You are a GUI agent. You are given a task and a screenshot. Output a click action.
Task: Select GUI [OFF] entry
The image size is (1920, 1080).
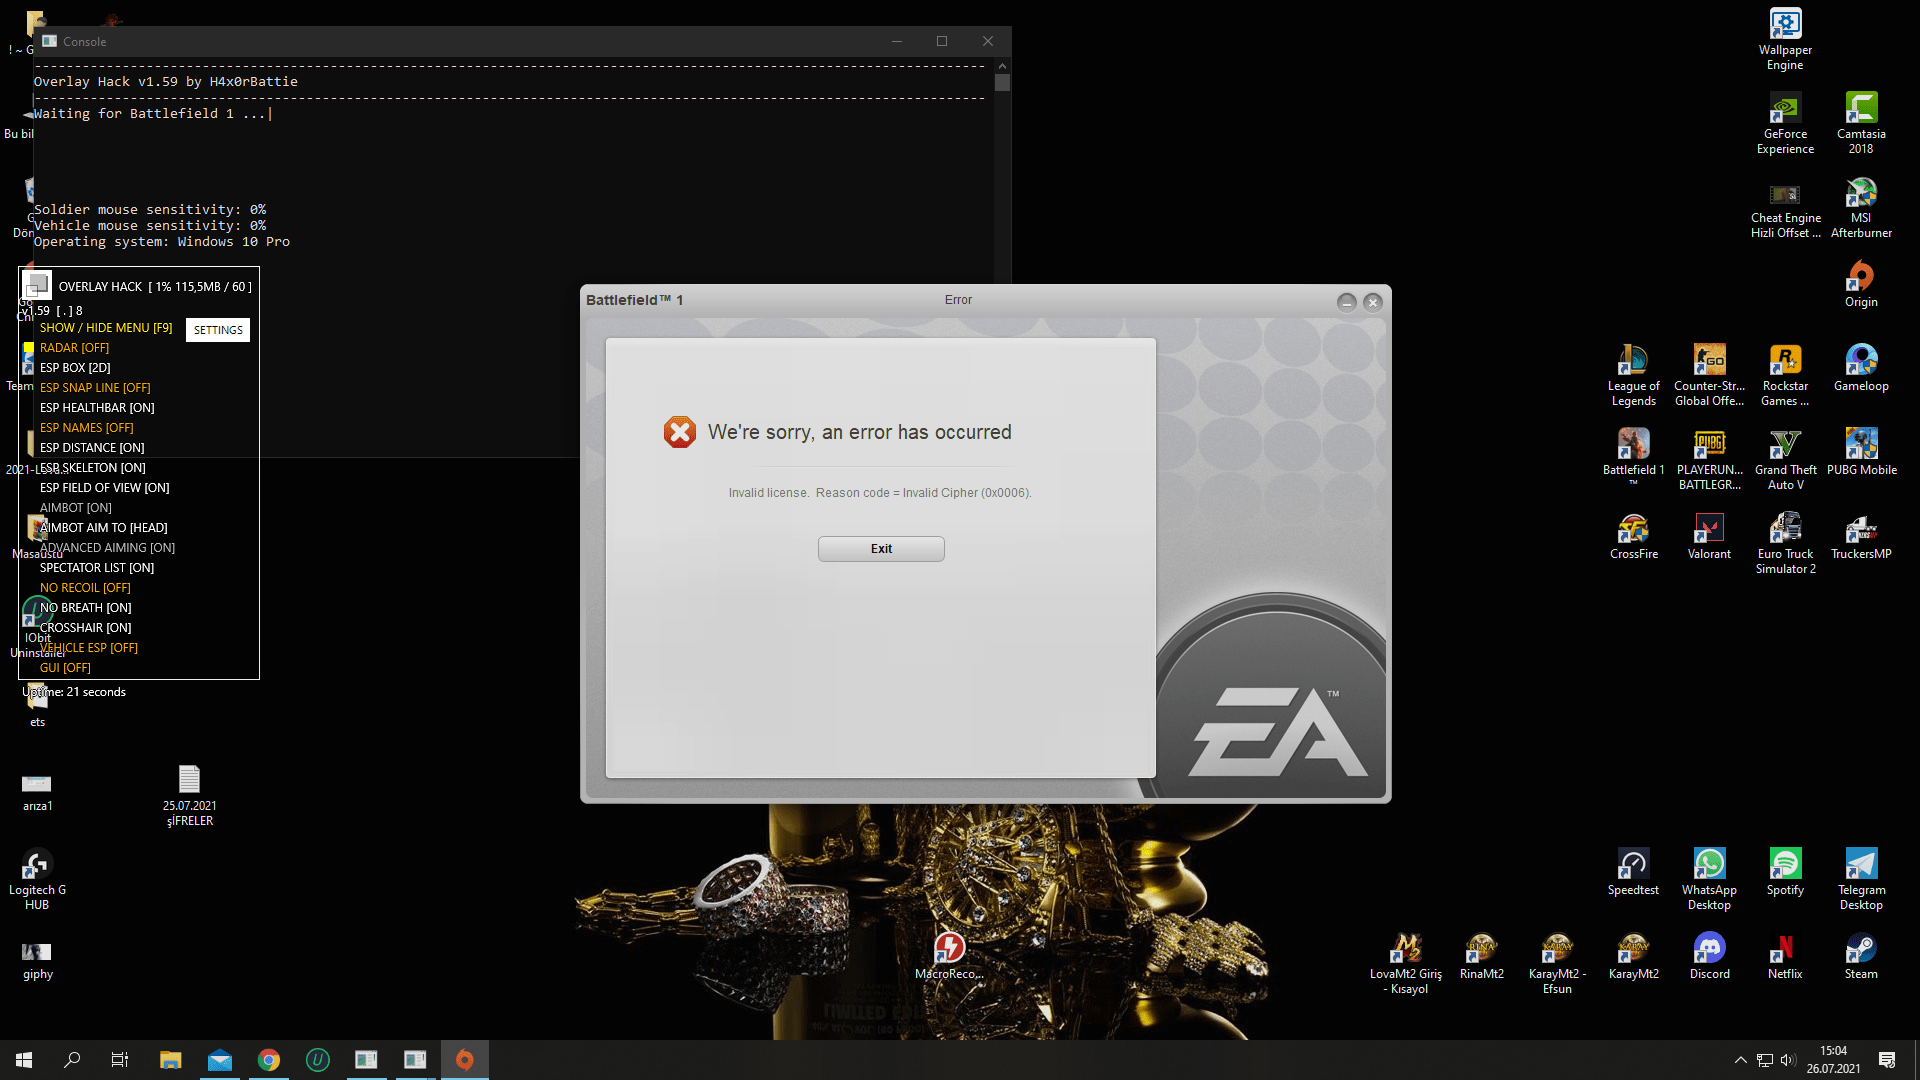tap(65, 668)
